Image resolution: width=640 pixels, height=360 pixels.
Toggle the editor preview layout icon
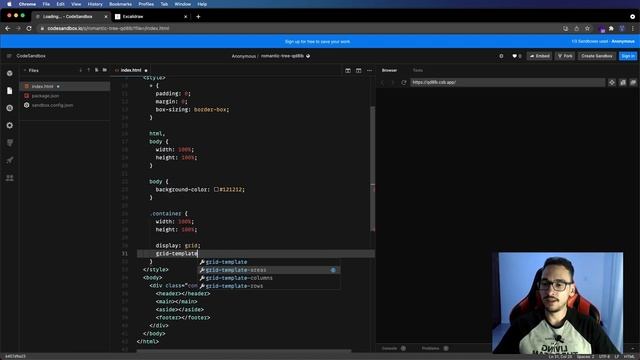358,71
